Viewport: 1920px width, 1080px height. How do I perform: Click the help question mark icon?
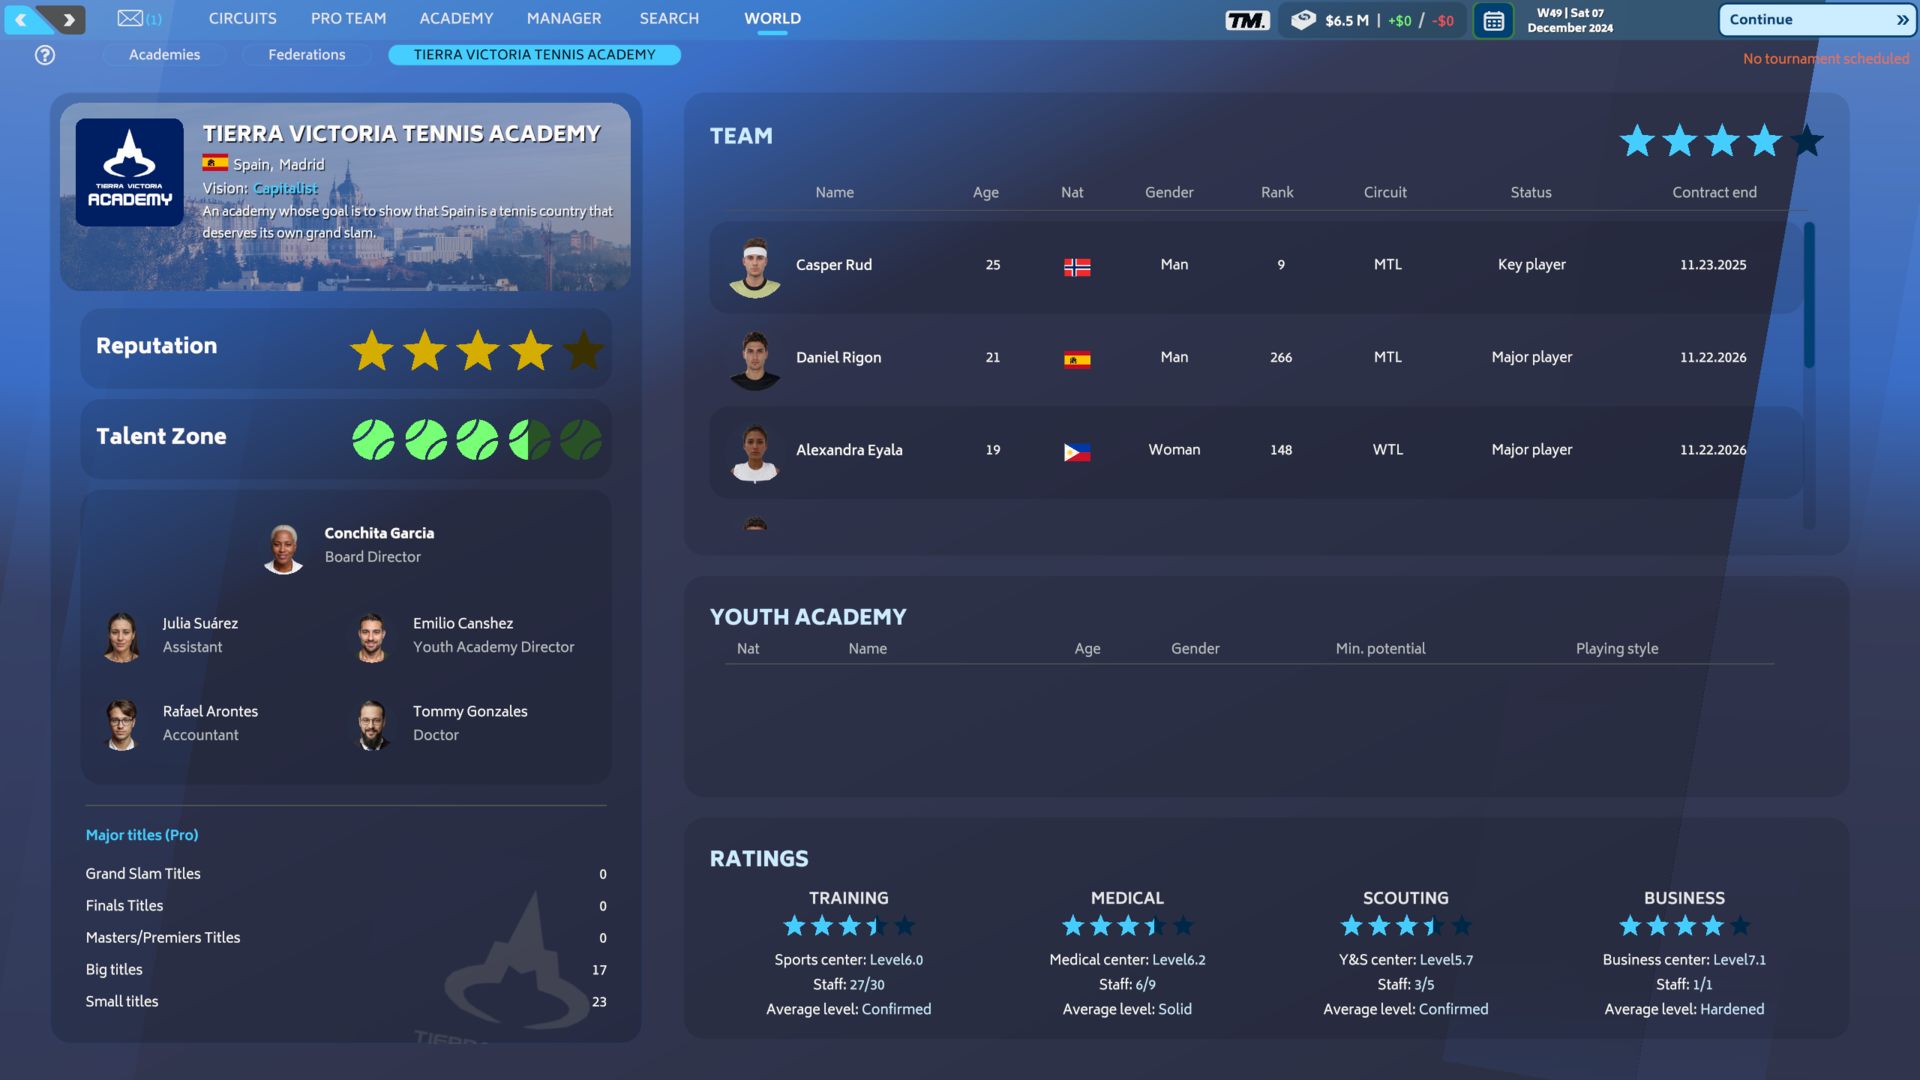coord(45,55)
